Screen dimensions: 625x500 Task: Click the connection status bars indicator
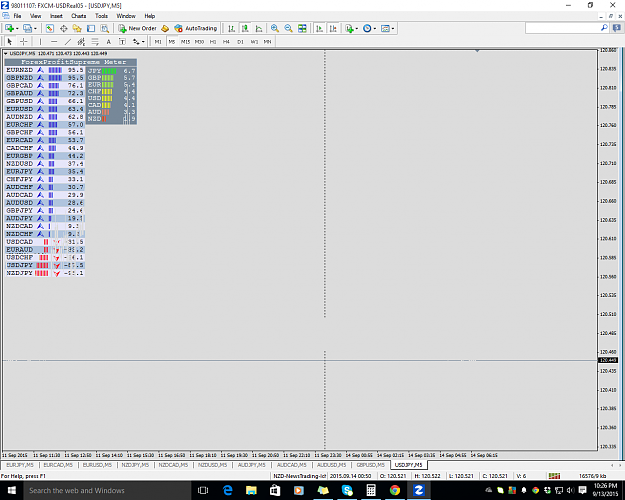click(554, 476)
